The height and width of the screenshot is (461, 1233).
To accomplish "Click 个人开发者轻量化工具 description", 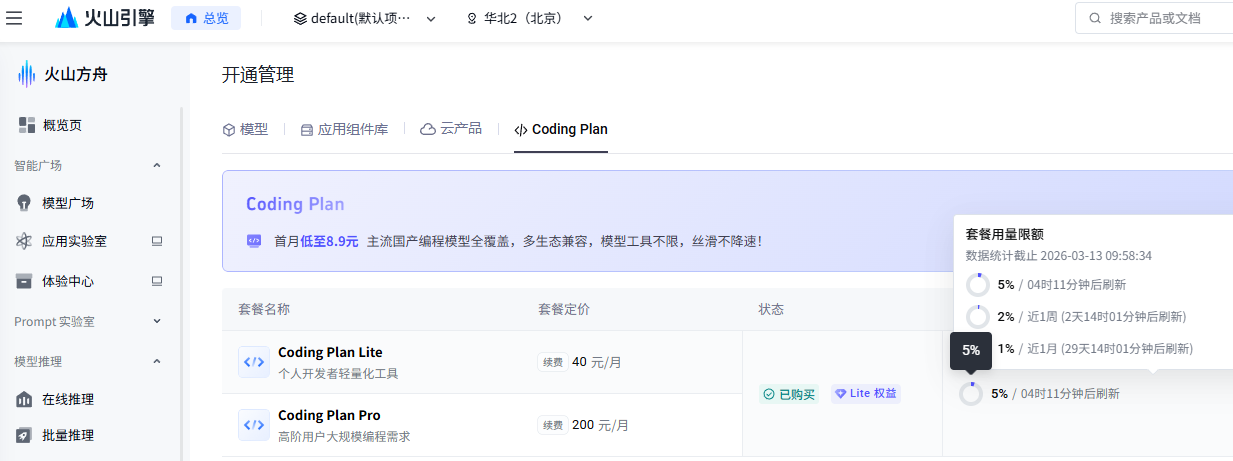I will [338, 374].
